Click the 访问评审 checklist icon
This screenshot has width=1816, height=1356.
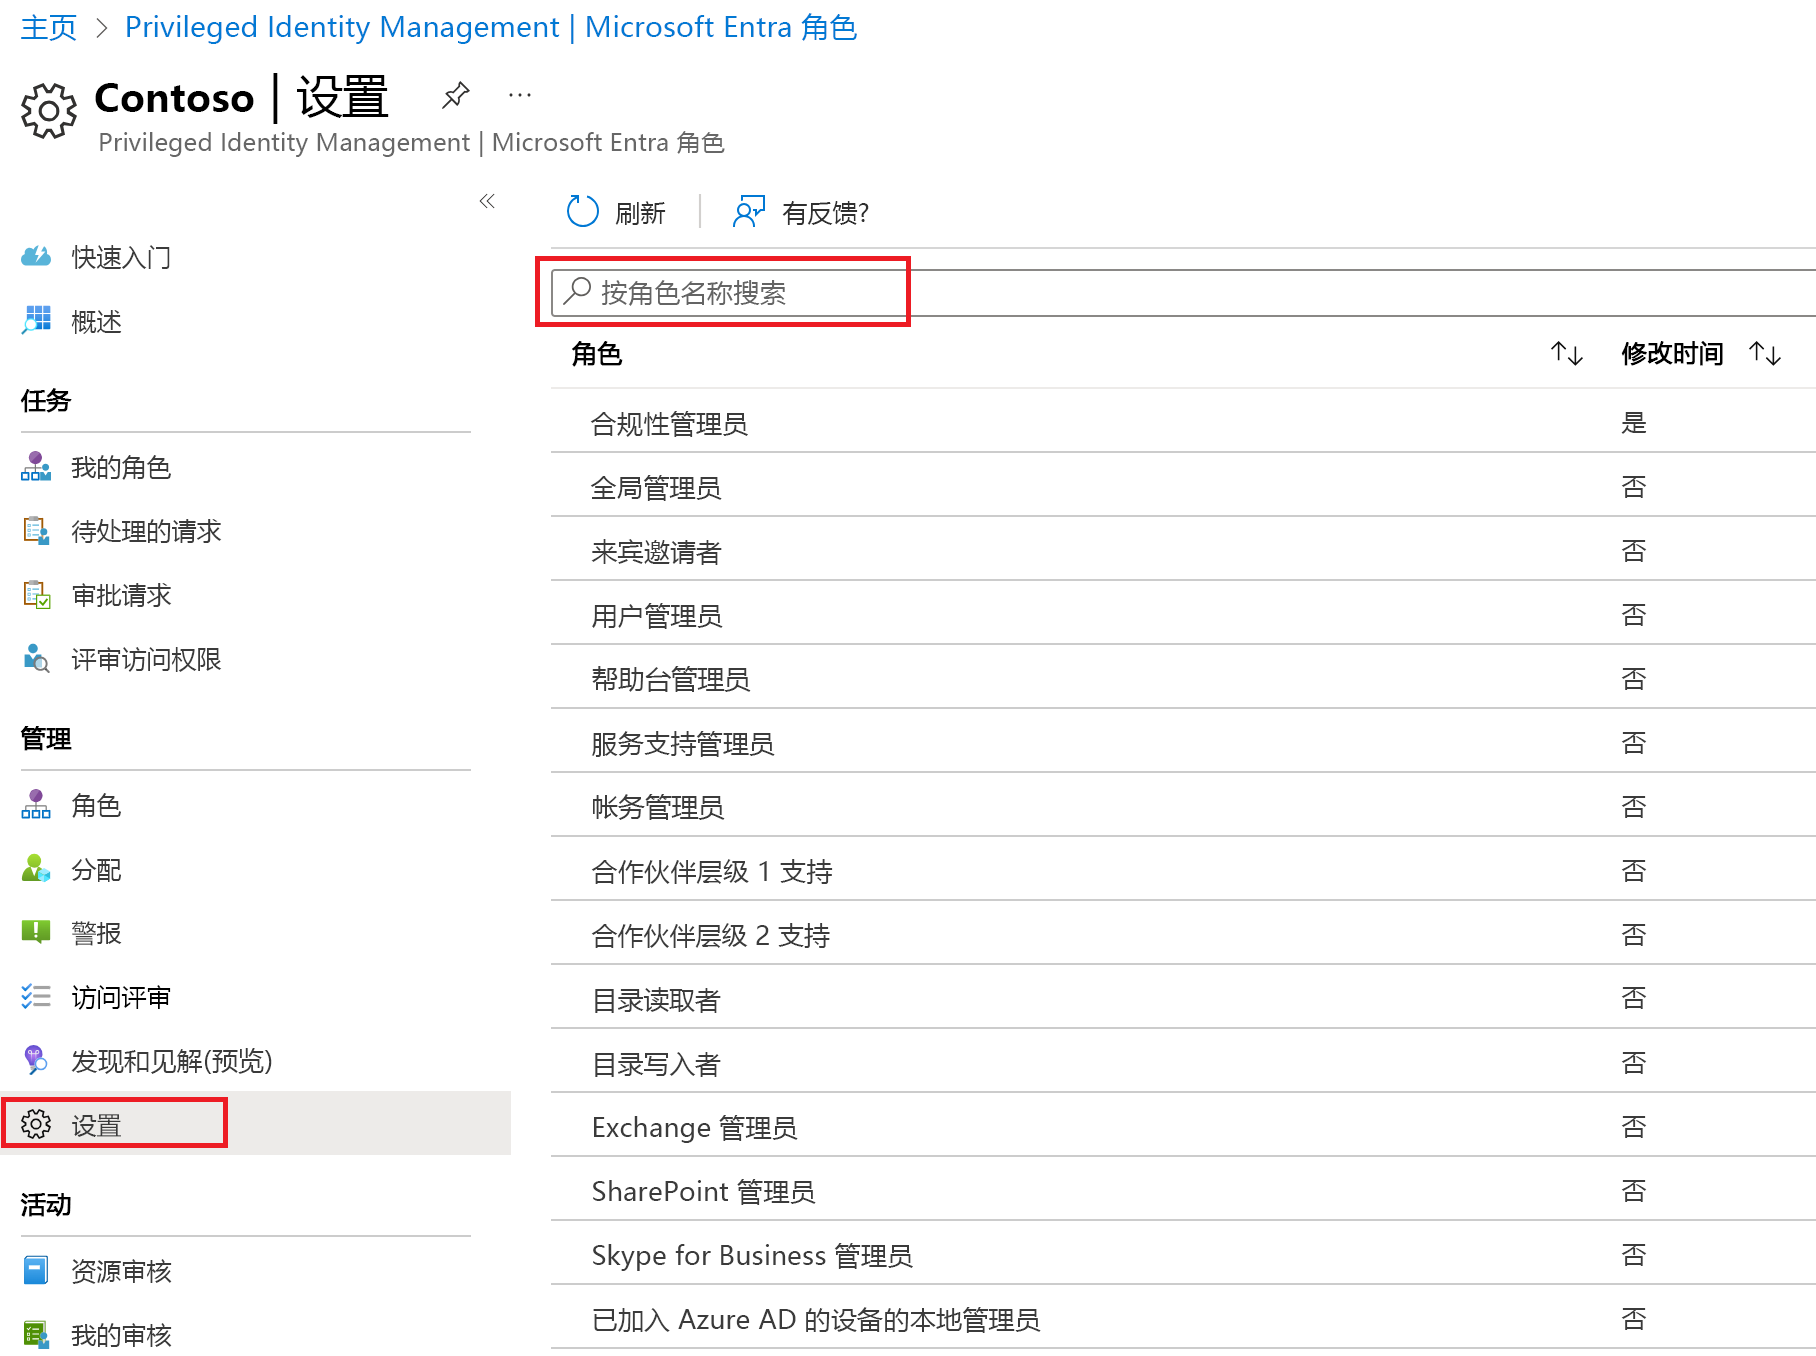point(36,997)
